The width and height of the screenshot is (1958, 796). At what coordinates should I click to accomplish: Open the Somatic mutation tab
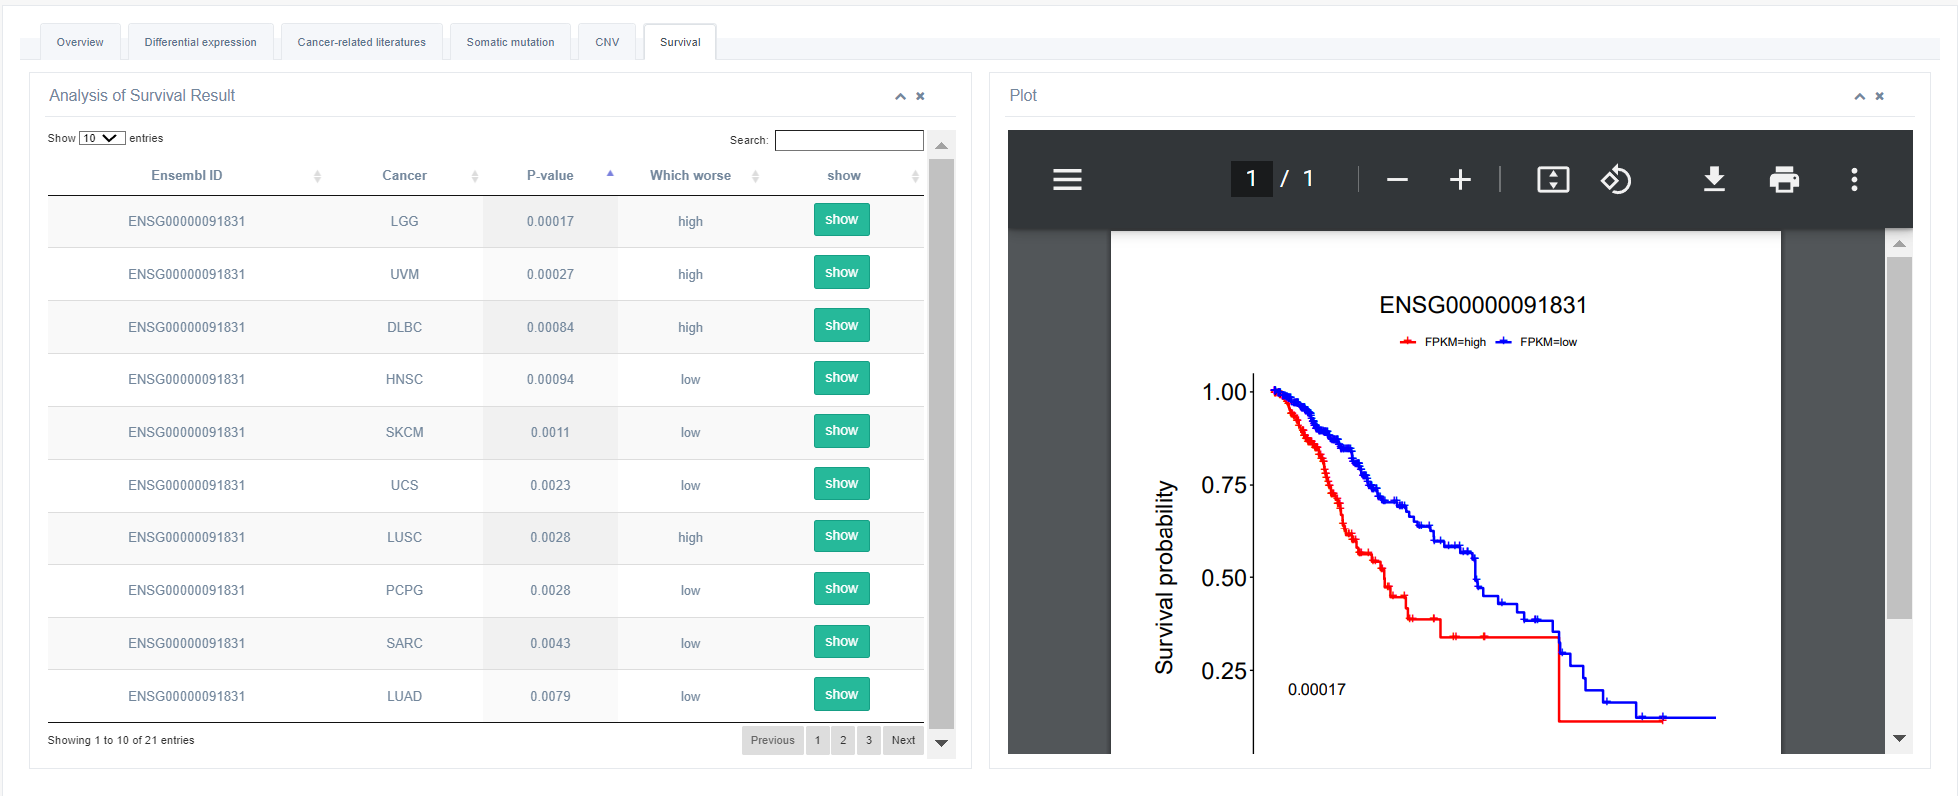tap(510, 42)
